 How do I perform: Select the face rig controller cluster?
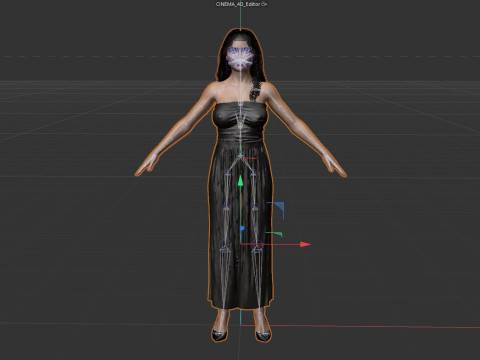tap(240, 58)
